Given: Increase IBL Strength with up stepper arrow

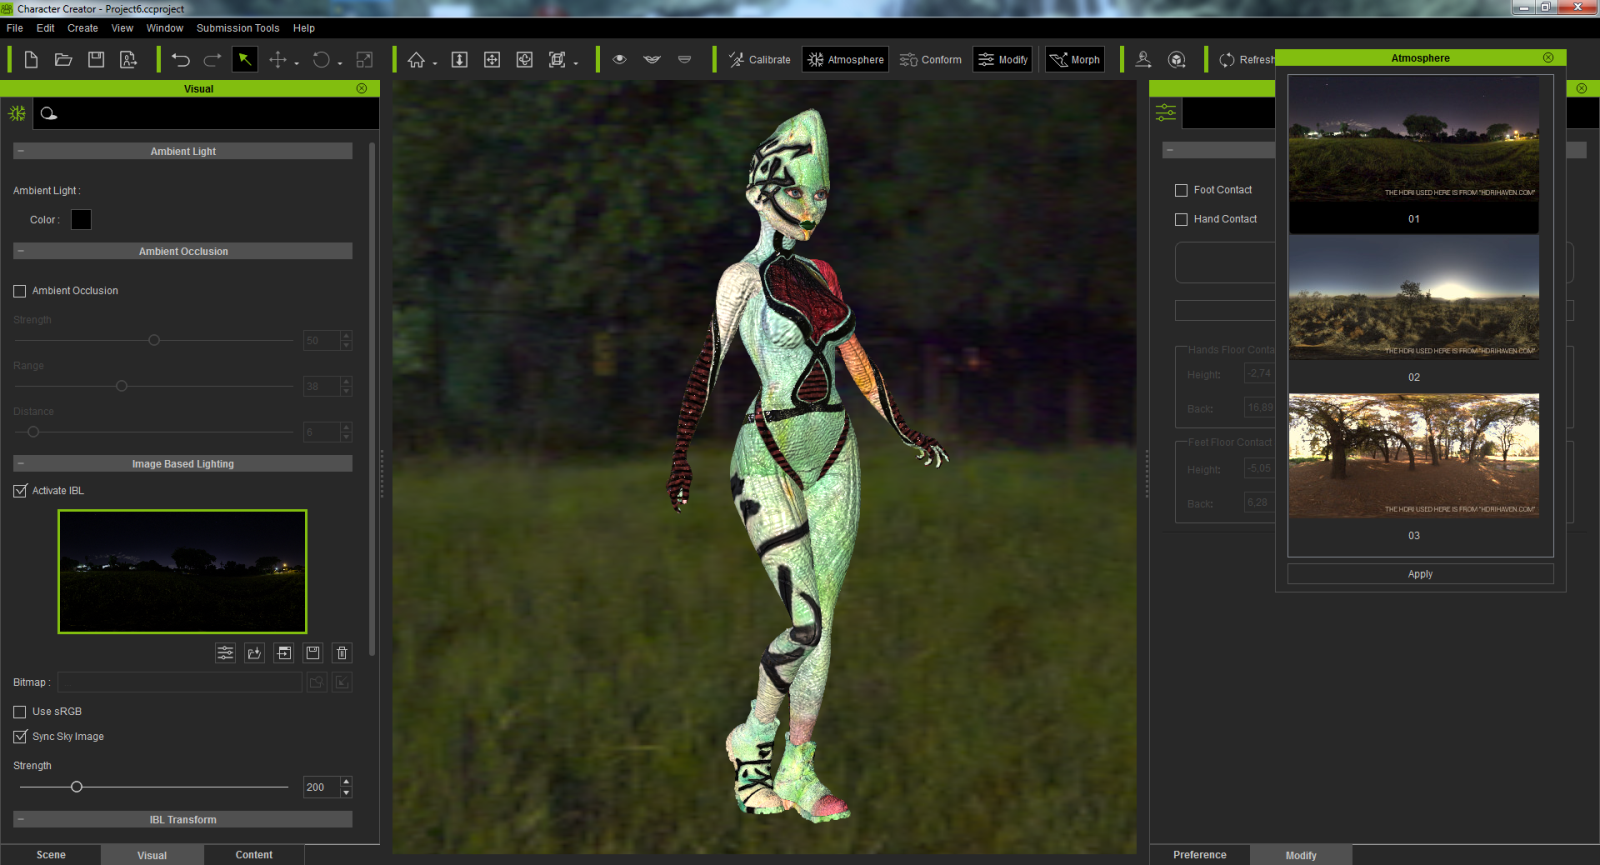Looking at the screenshot, I should coord(346,782).
